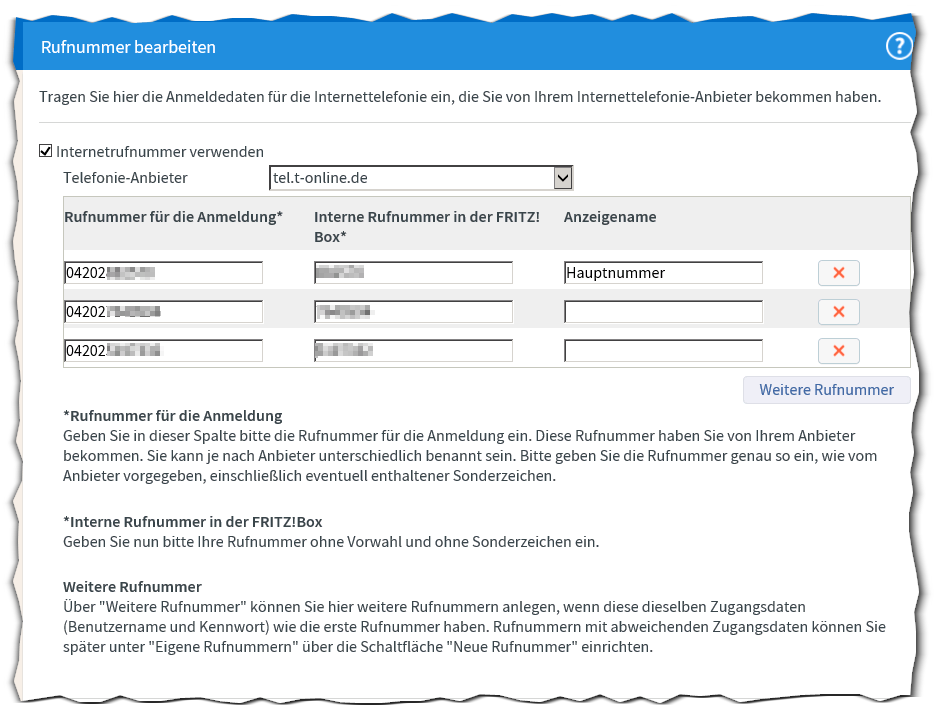Select third row Interne Rufnummer field
Screen dimensions: 936x720
(x=413, y=351)
